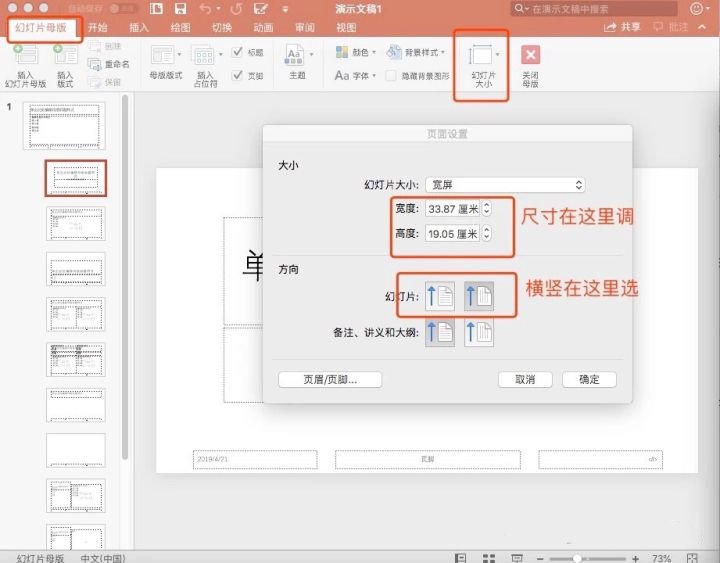Switch to the 动画 (Animations) tab
Image resolution: width=720 pixels, height=563 pixels.
263,28
